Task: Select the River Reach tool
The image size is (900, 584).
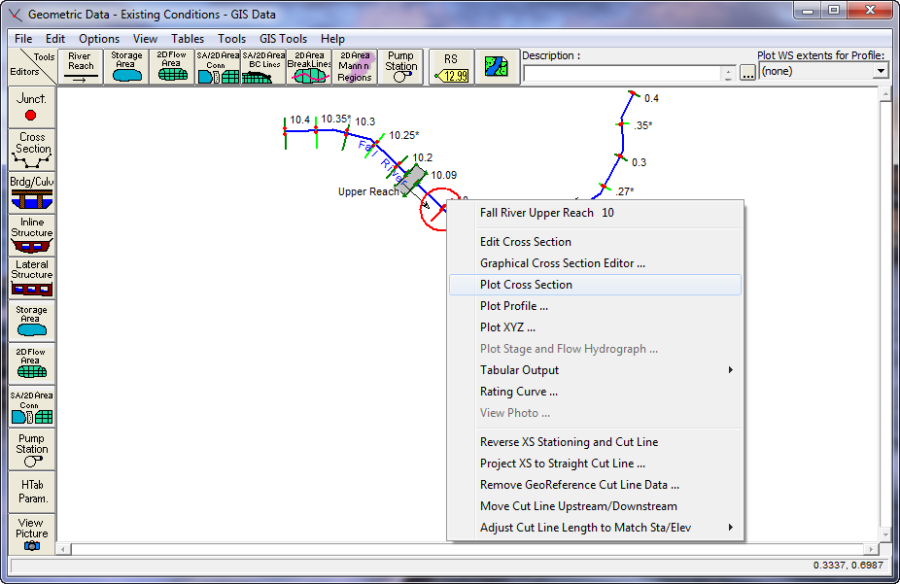Action: point(81,67)
